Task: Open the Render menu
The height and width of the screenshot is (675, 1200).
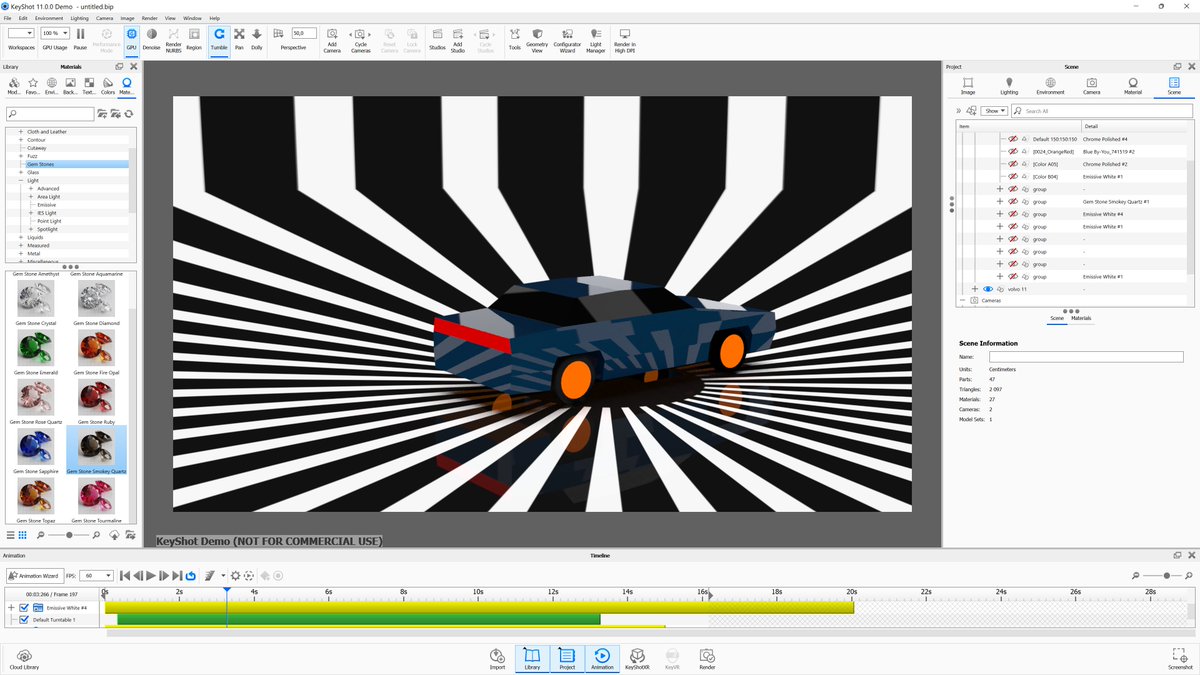Action: click(x=148, y=18)
